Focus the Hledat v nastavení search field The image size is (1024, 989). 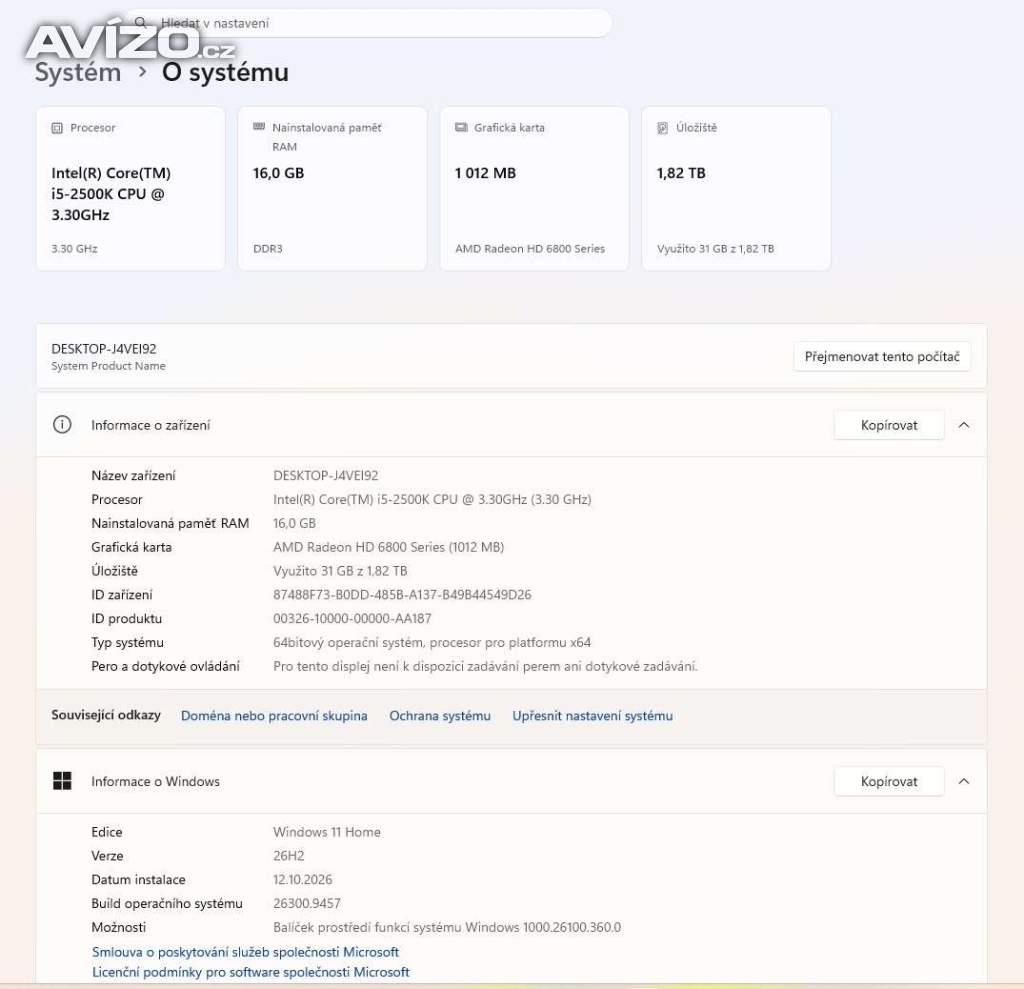368,23
